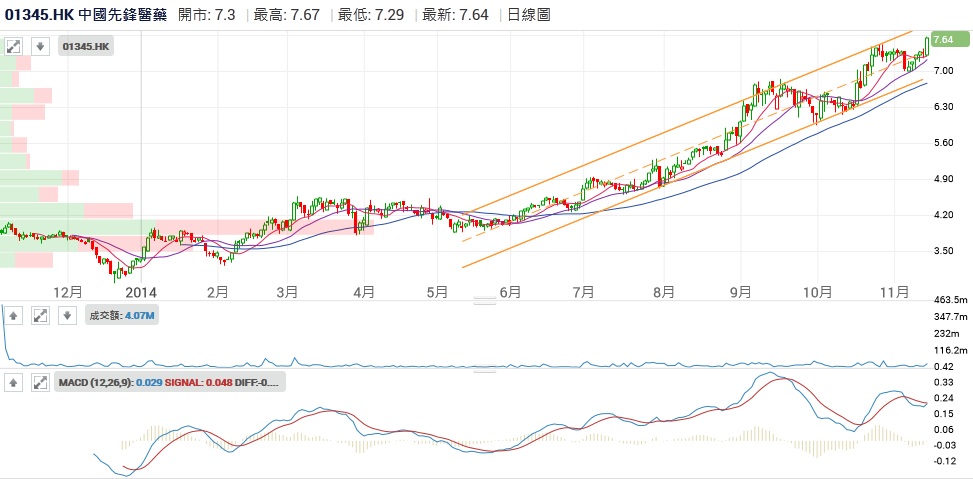The height and width of the screenshot is (479, 973).
Task: Maximize the MACD indicator panel
Action: [41, 382]
